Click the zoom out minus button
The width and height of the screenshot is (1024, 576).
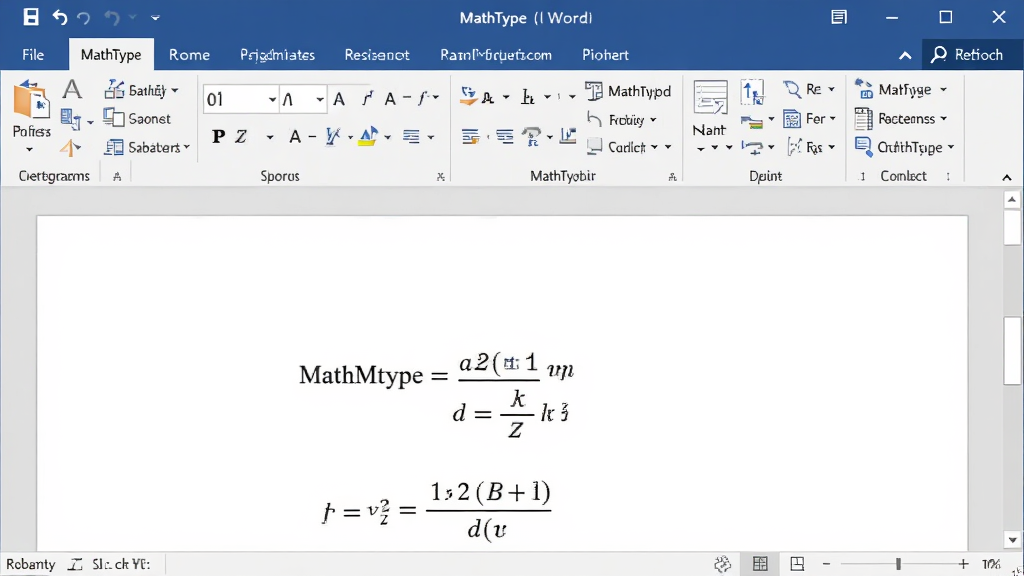pyautogui.click(x=826, y=564)
